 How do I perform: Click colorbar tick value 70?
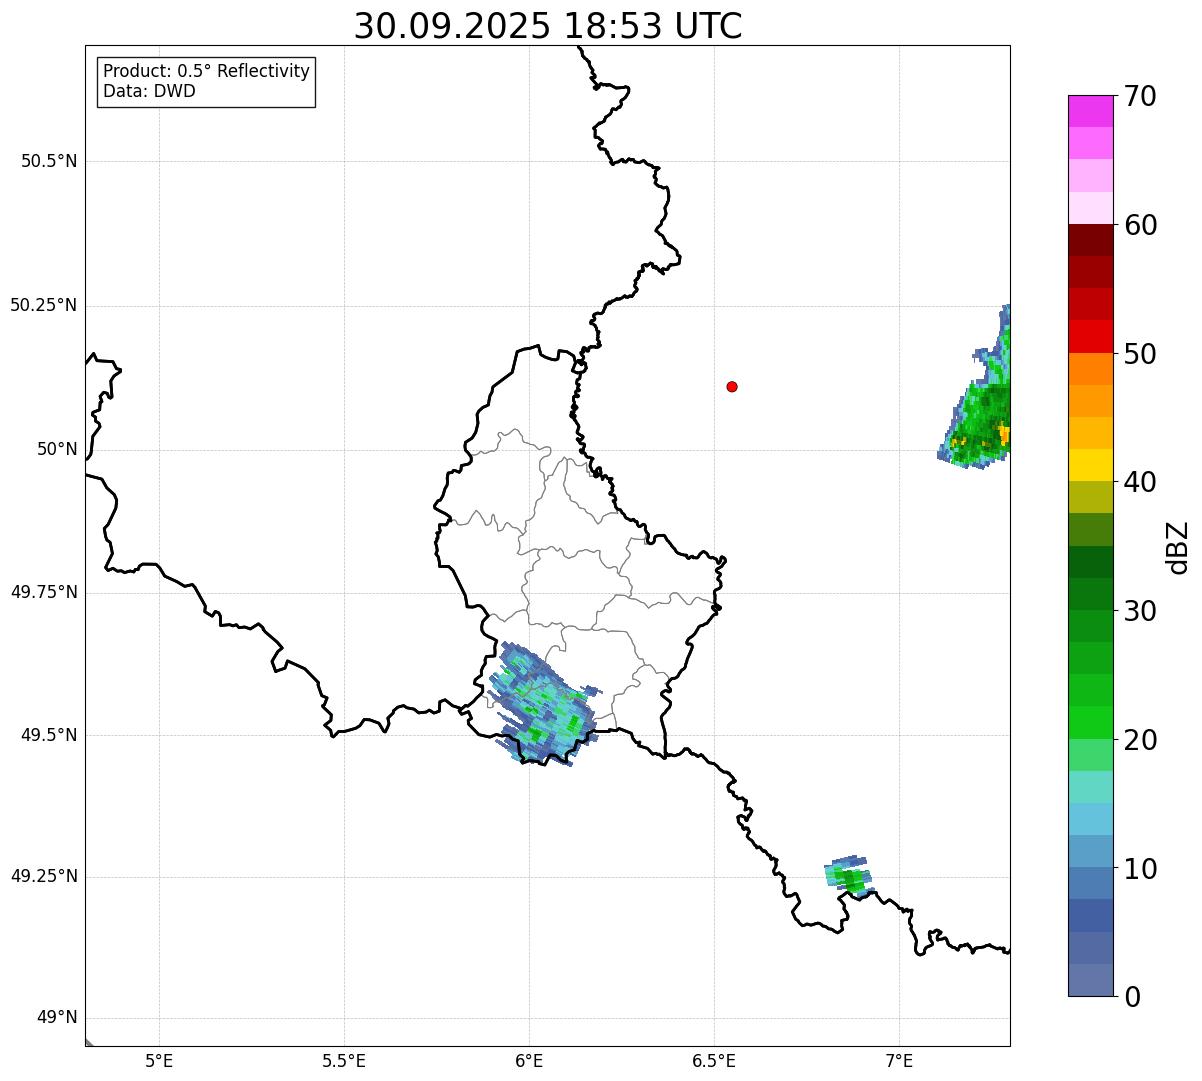click(x=1140, y=96)
